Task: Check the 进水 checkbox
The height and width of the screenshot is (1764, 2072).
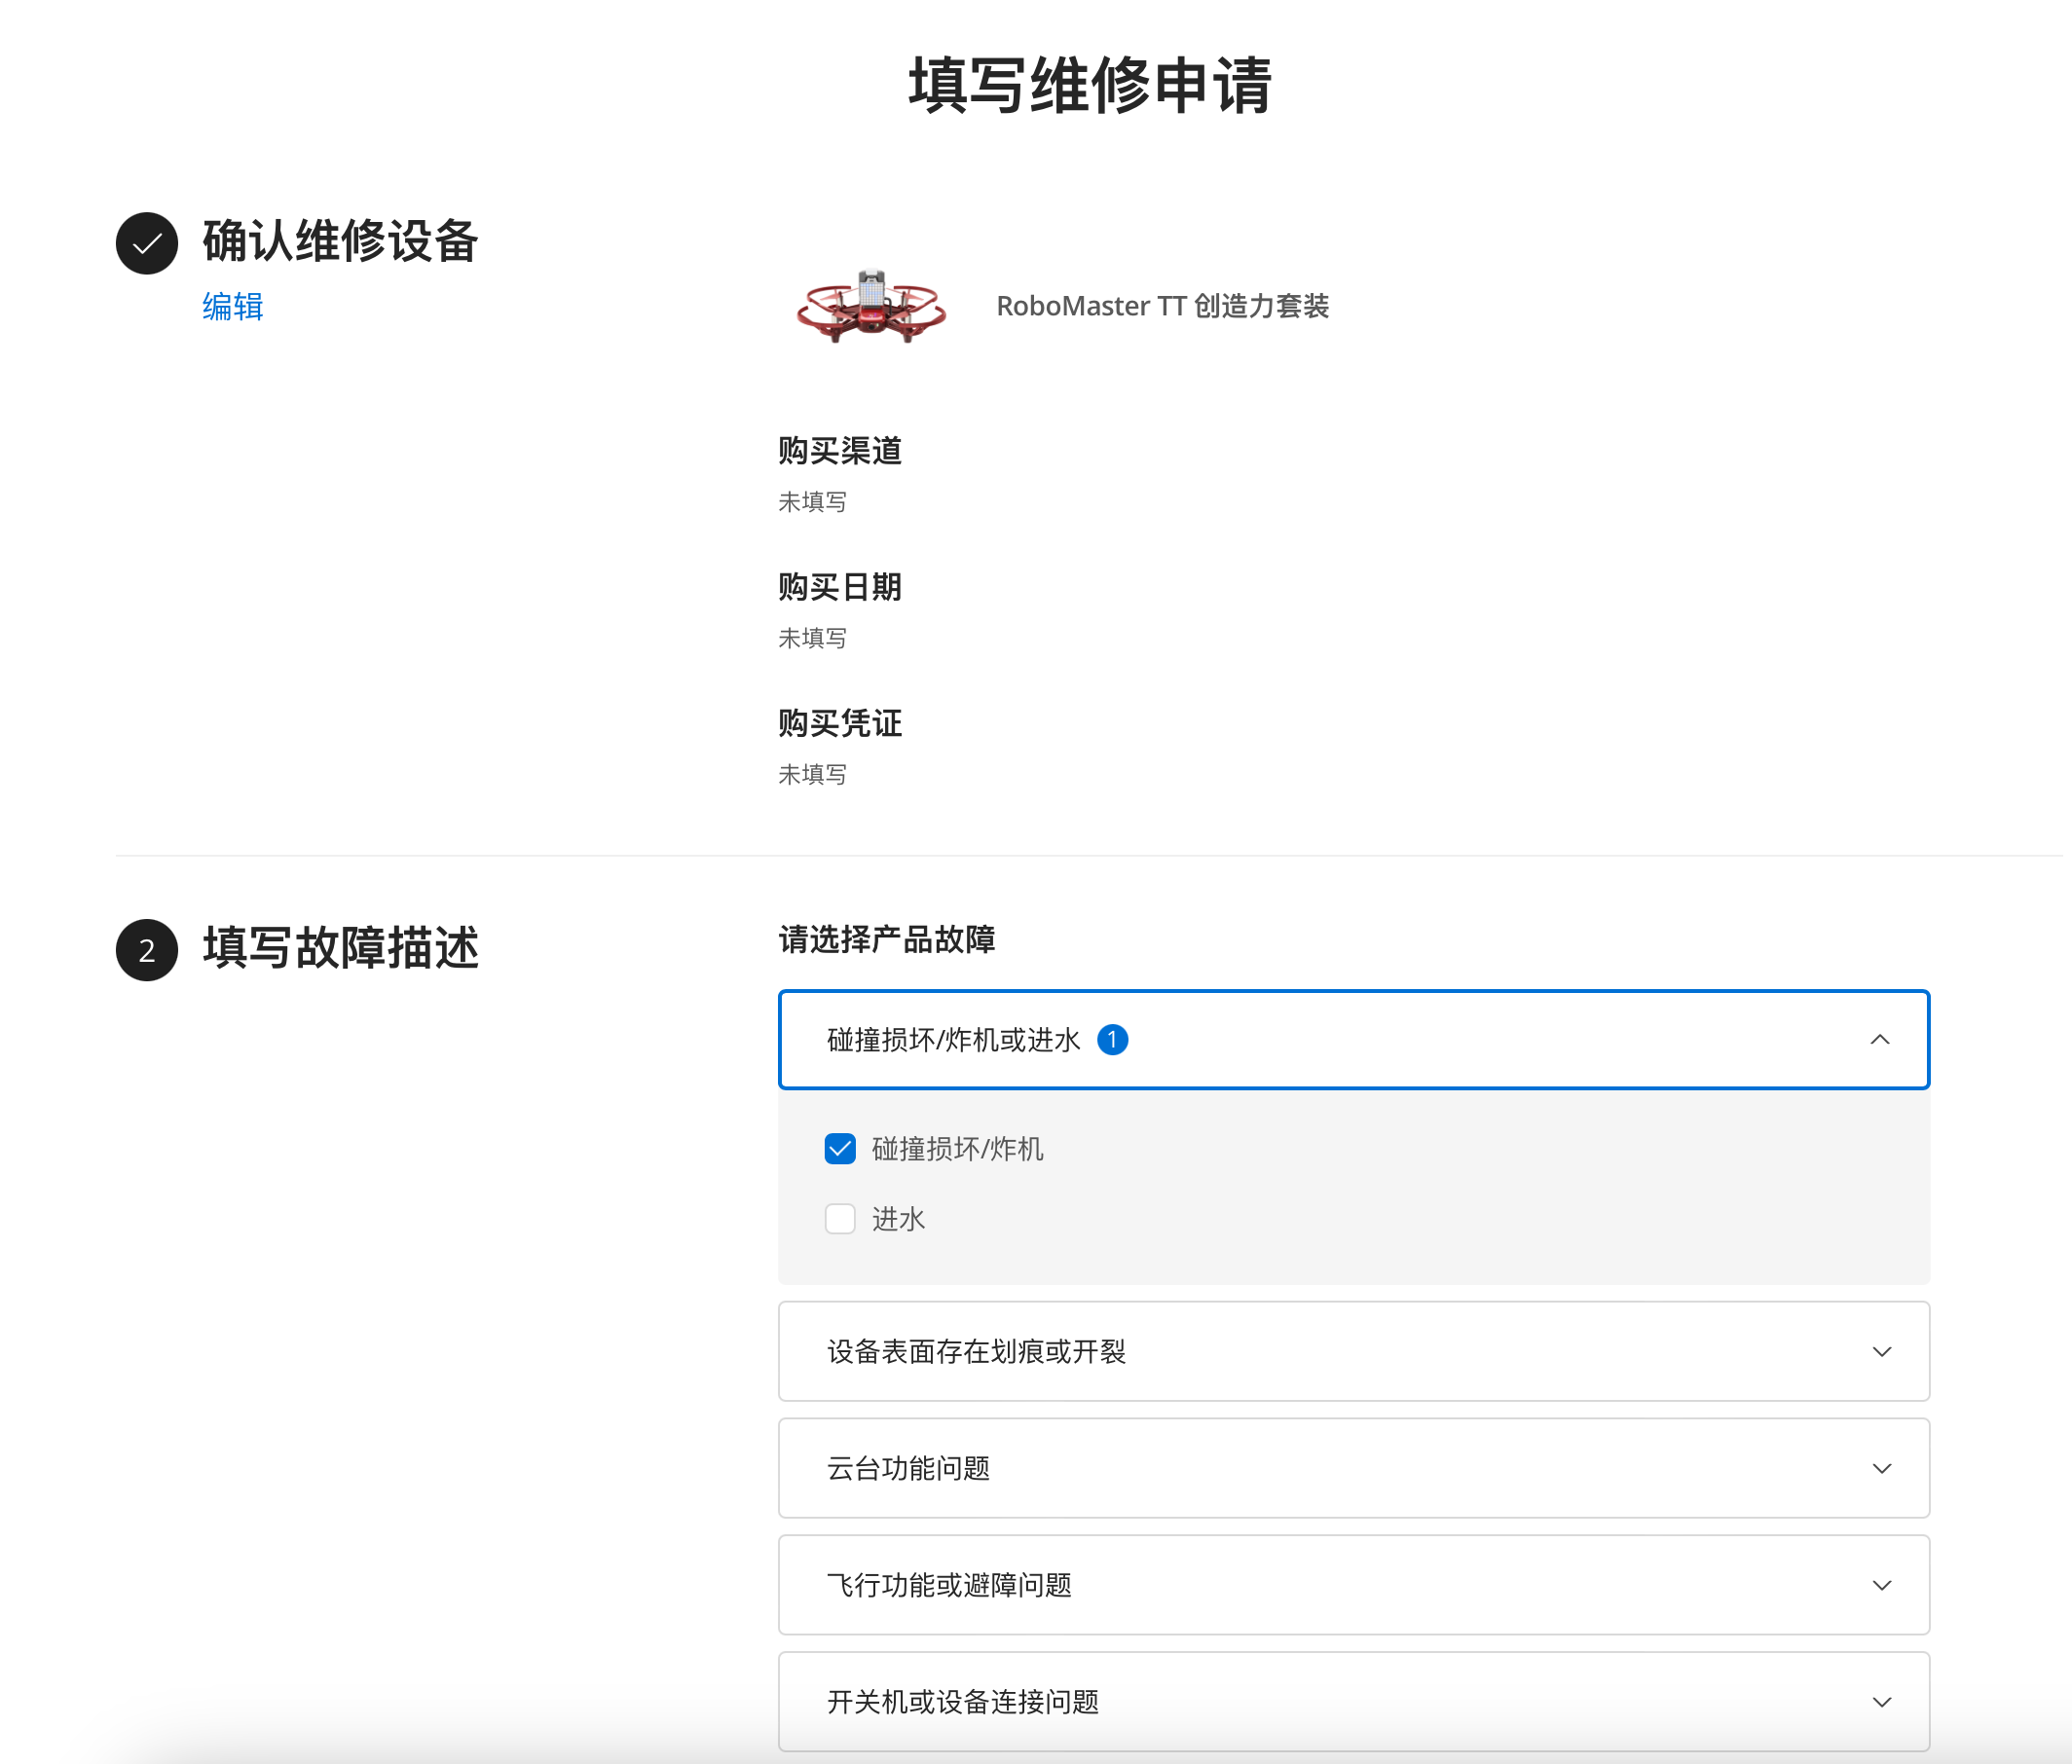Action: point(840,1219)
